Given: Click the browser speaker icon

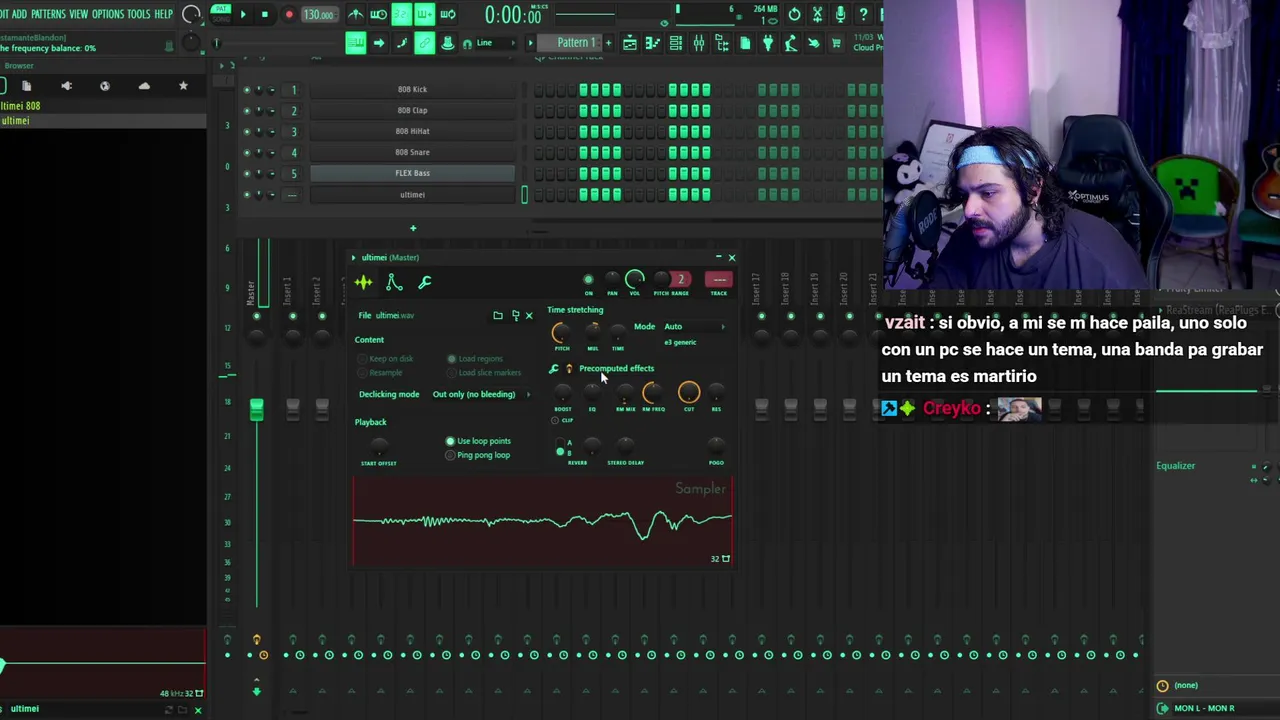Looking at the screenshot, I should (x=66, y=86).
